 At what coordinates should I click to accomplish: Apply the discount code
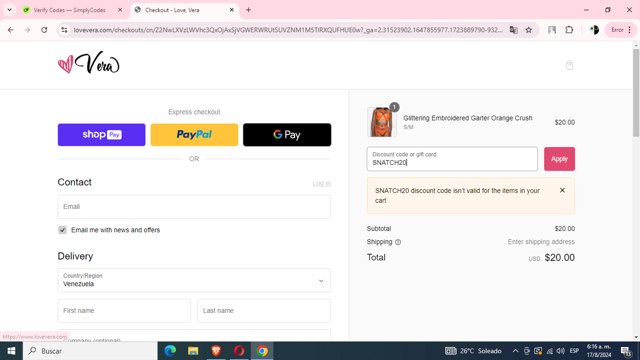tap(559, 159)
